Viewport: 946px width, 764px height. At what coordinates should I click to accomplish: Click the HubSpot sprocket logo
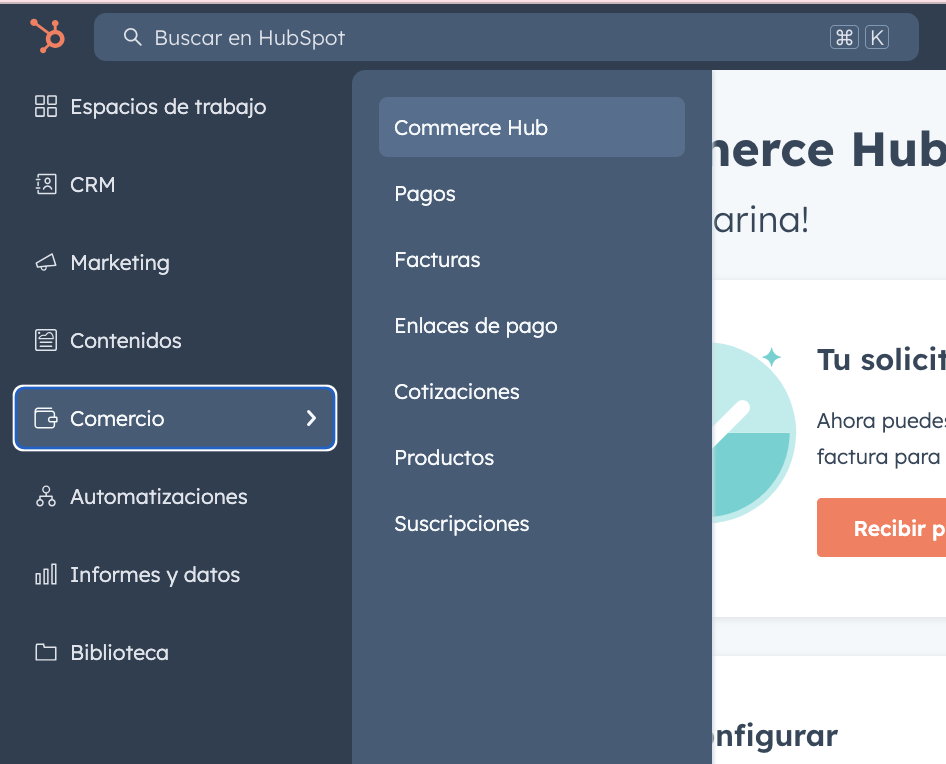[x=45, y=37]
